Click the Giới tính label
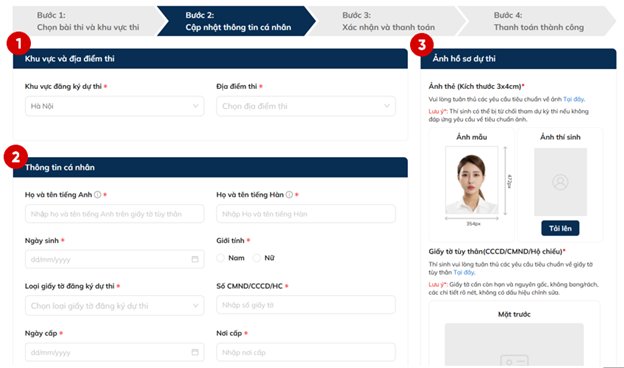Viewport: 624px width, 368px height. coord(230,240)
